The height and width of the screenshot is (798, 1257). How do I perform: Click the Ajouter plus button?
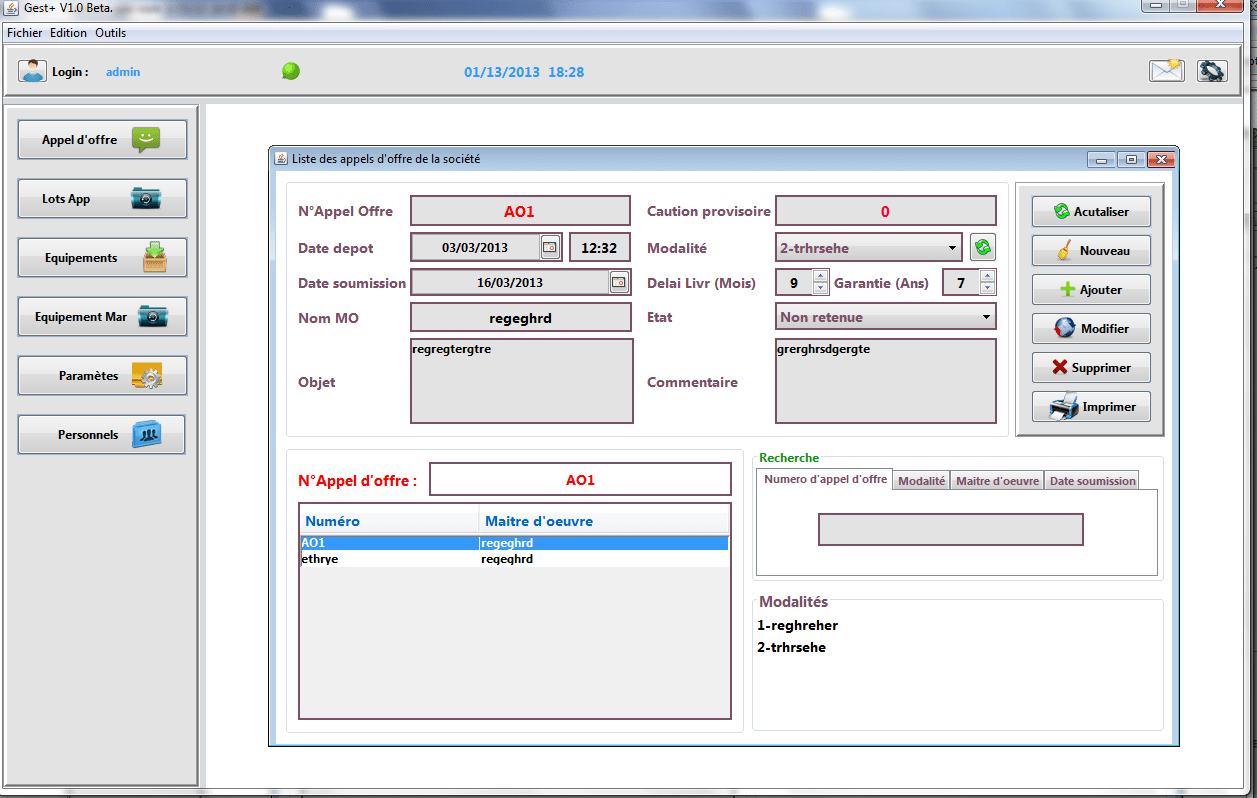click(x=1091, y=290)
